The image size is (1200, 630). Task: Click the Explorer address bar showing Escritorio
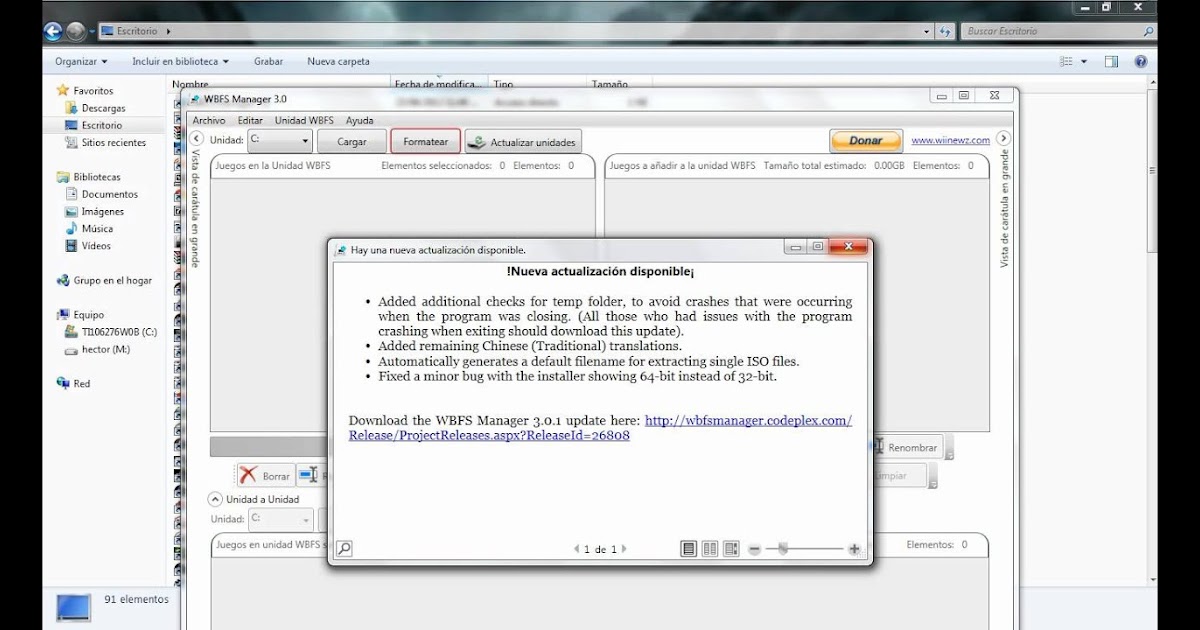tap(516, 31)
